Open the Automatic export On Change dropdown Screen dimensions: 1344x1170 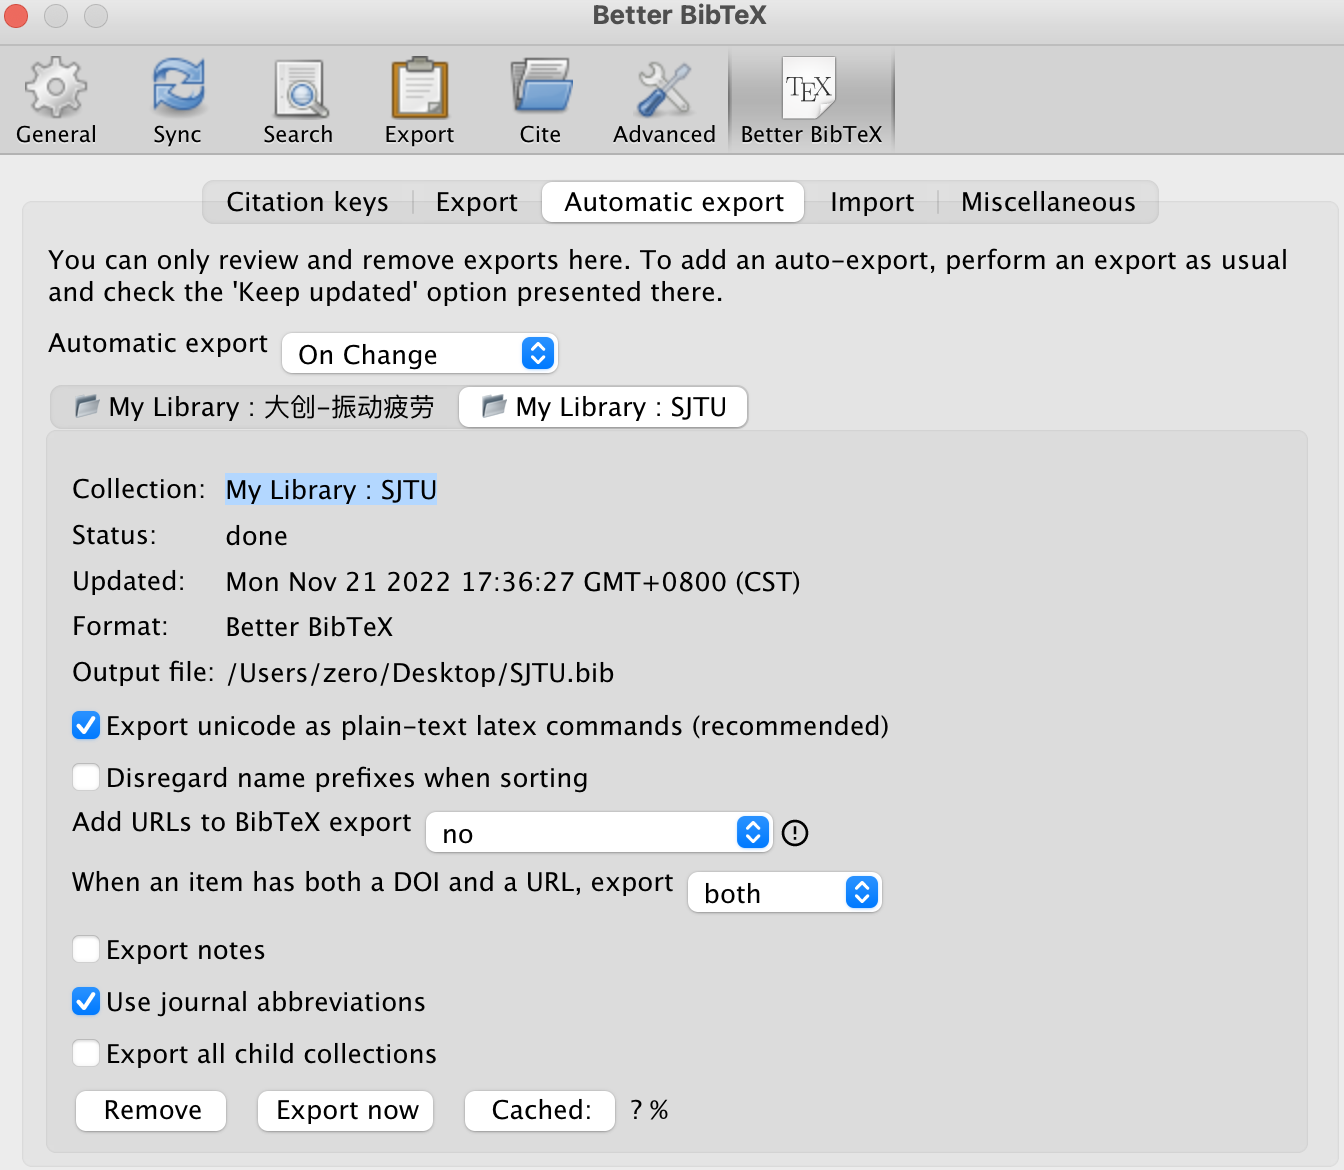419,354
